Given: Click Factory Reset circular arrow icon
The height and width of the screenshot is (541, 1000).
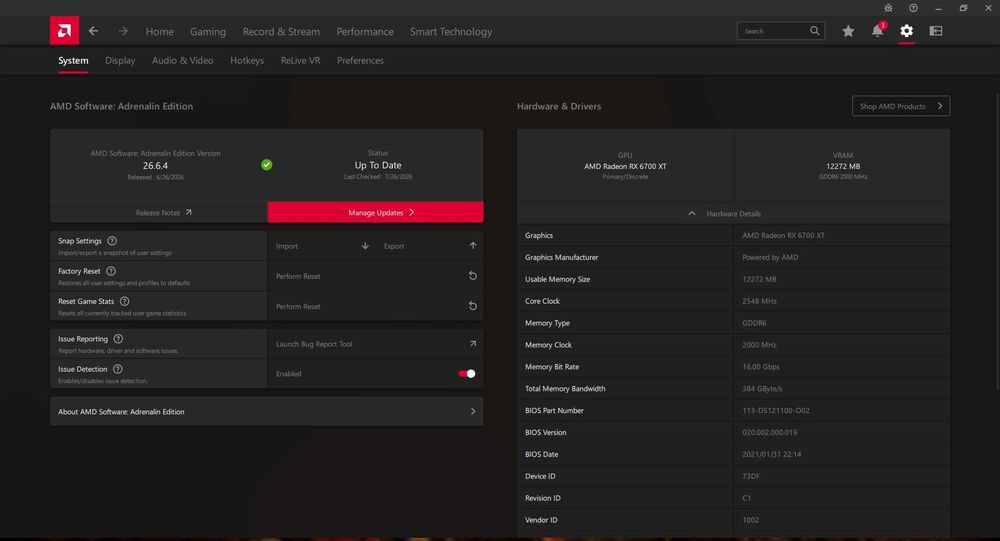Looking at the screenshot, I should (473, 276).
